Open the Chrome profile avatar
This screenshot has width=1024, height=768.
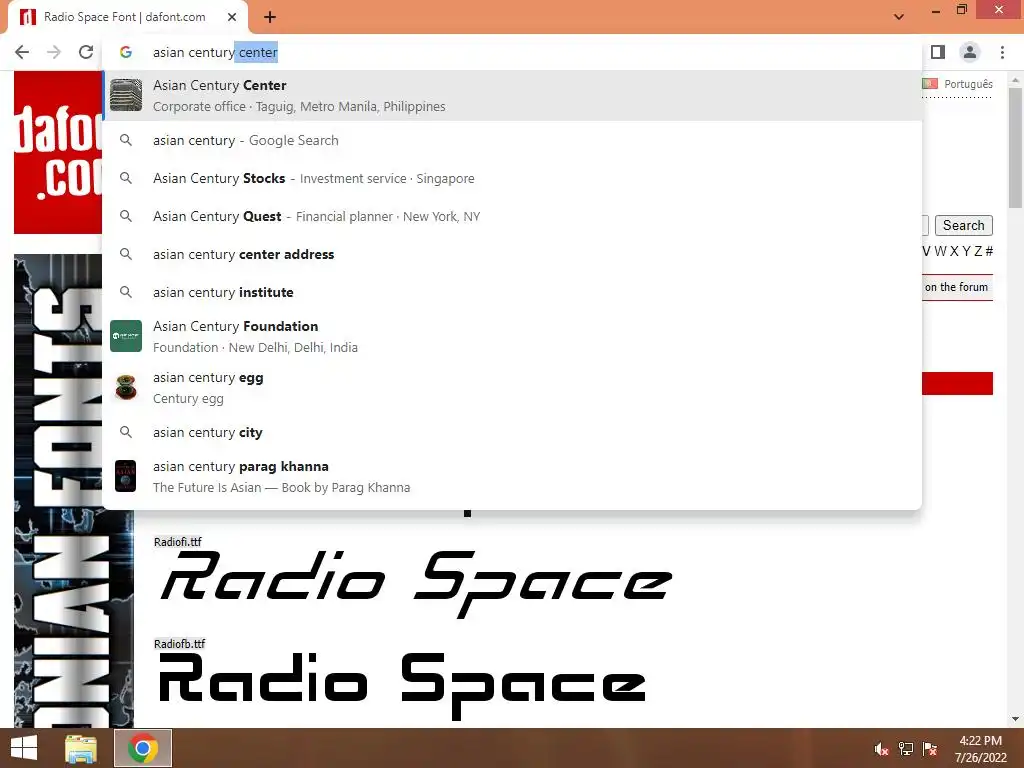970,52
